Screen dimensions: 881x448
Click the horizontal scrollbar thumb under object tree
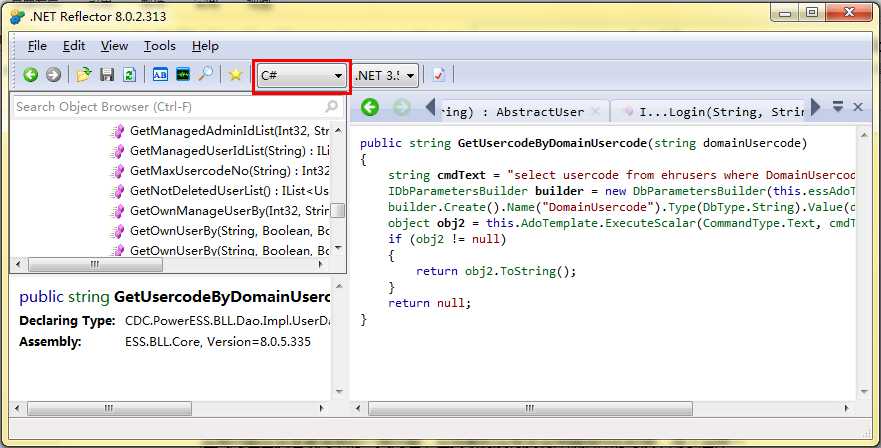click(x=95, y=264)
